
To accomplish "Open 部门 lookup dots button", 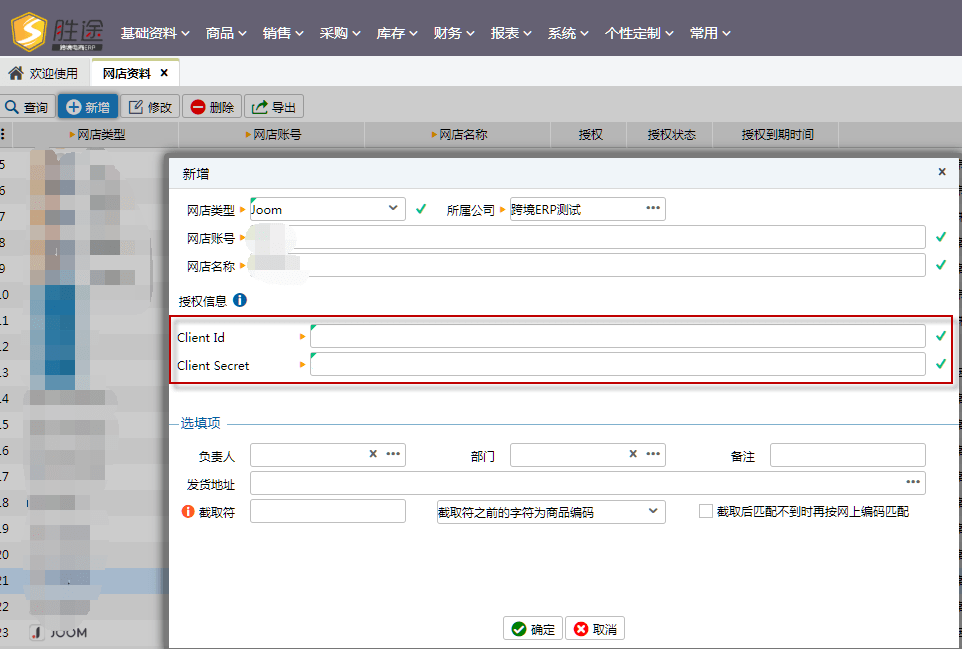I will 653,454.
